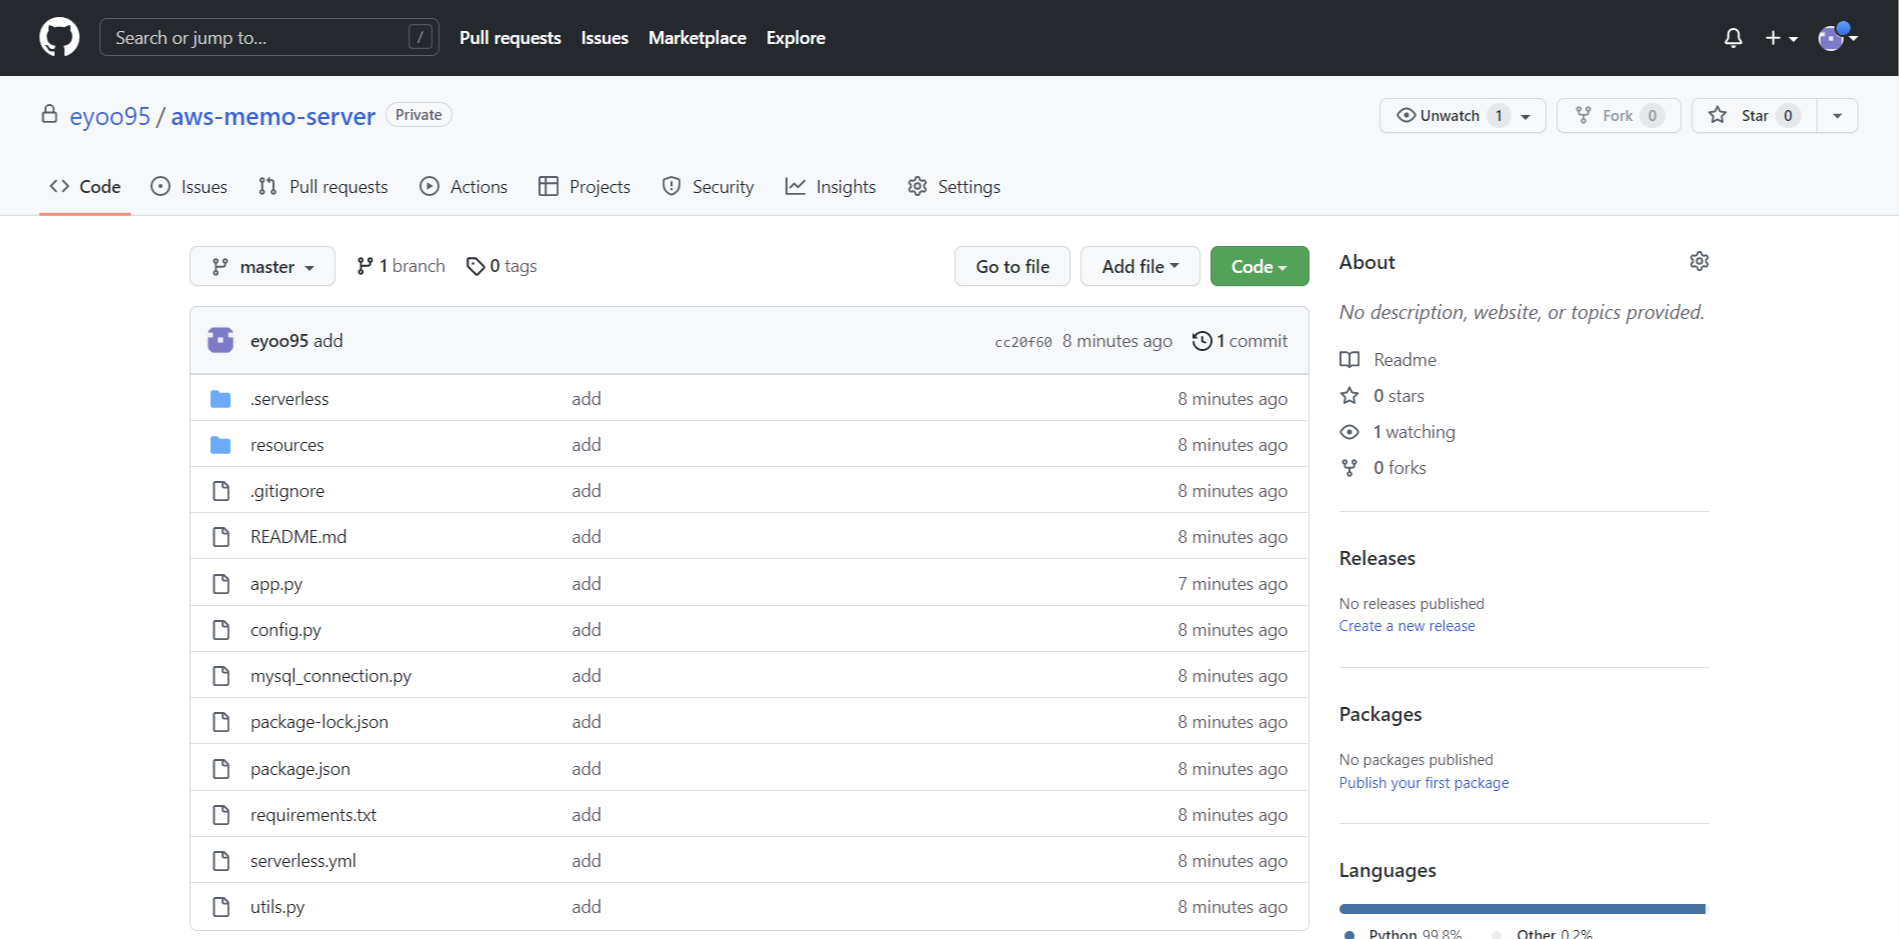Open the eyoo95 owner profile link
The height and width of the screenshot is (939, 1899).
pyautogui.click(x=110, y=116)
